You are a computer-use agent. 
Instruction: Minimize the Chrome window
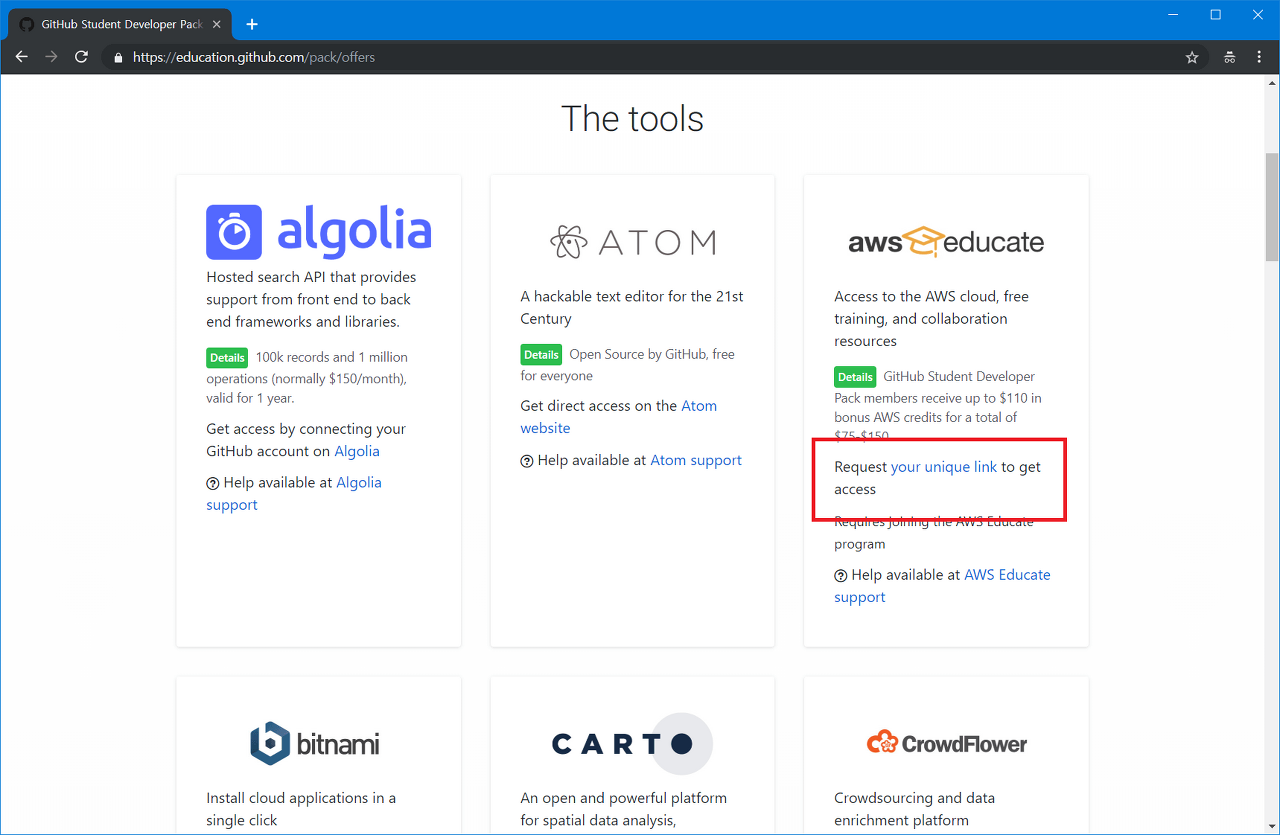click(x=1172, y=14)
